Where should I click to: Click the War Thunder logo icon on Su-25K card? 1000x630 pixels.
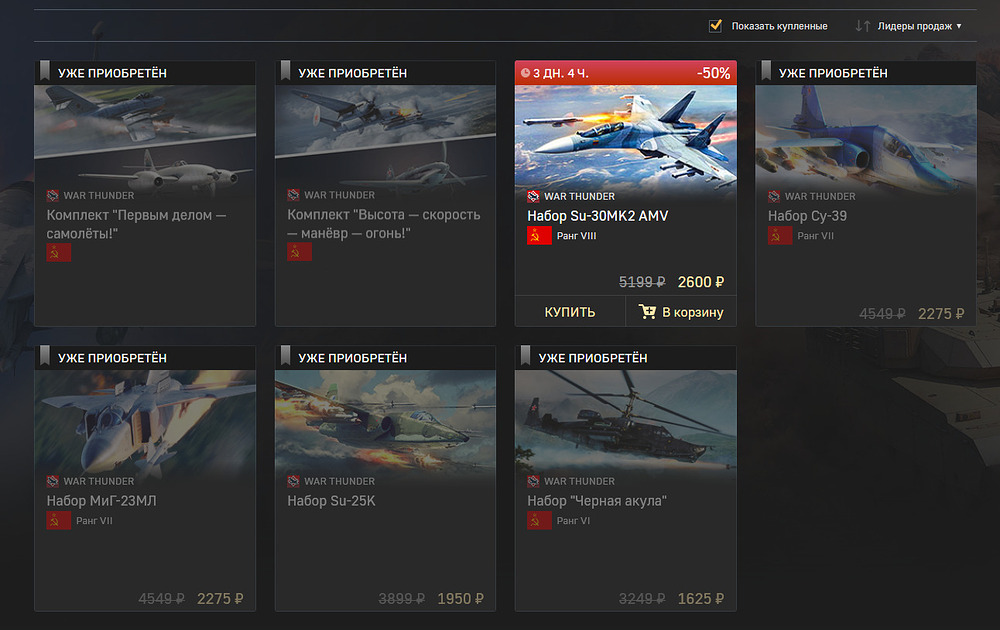293,481
